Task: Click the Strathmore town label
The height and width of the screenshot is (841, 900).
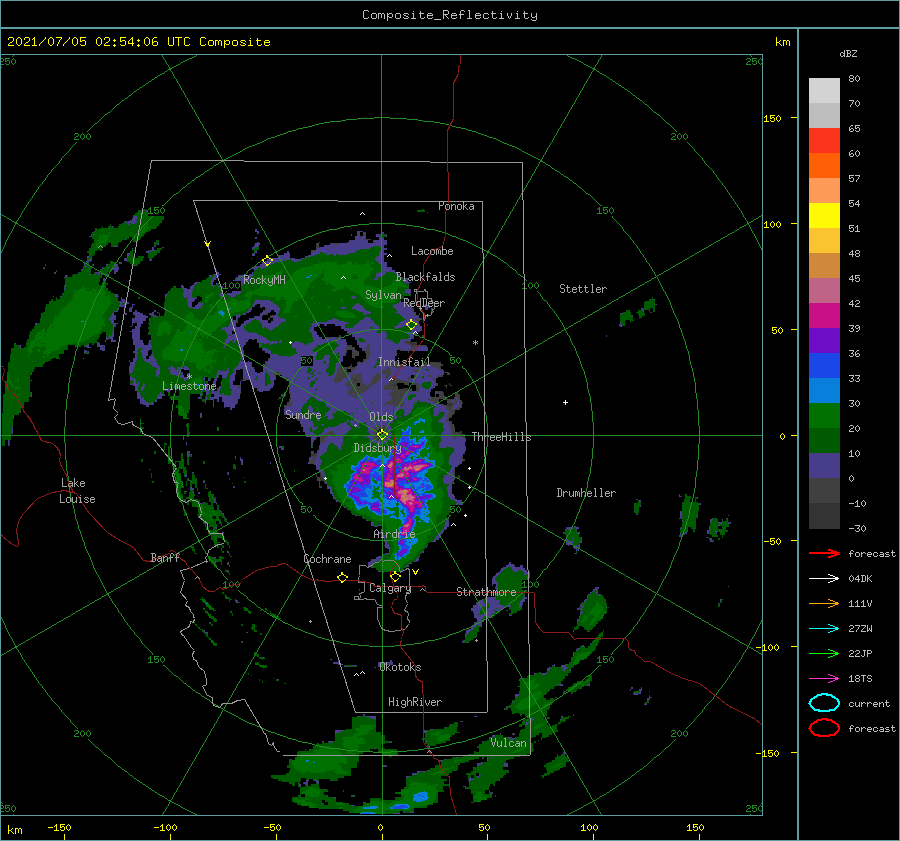Action: click(x=486, y=592)
